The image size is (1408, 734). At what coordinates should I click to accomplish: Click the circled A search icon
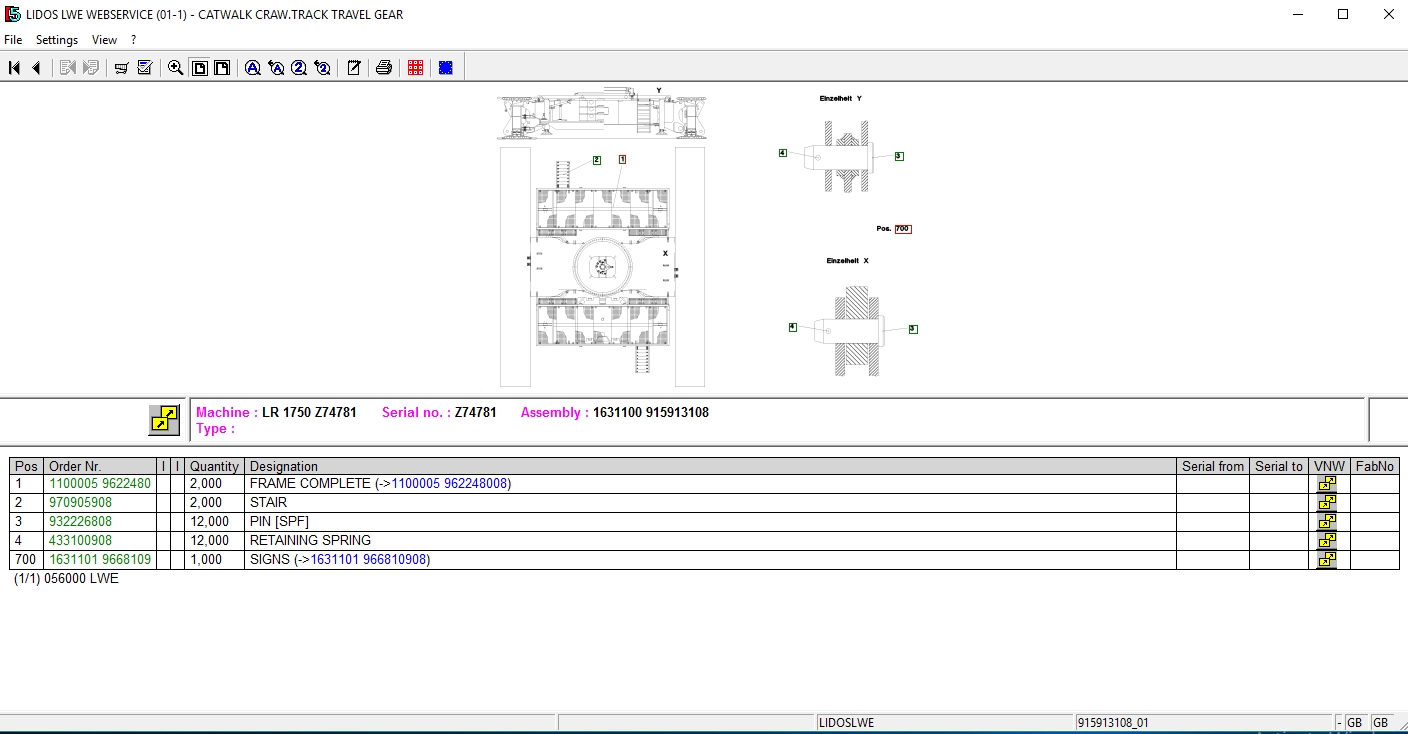coord(252,68)
